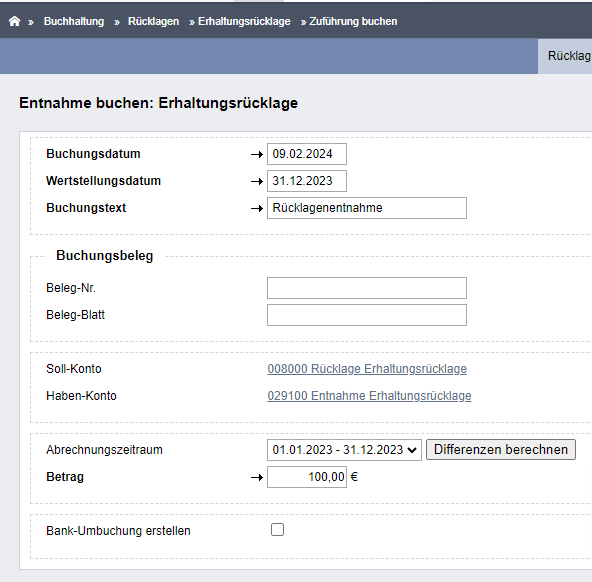Click Differenzen berechnen button

tap(501, 450)
